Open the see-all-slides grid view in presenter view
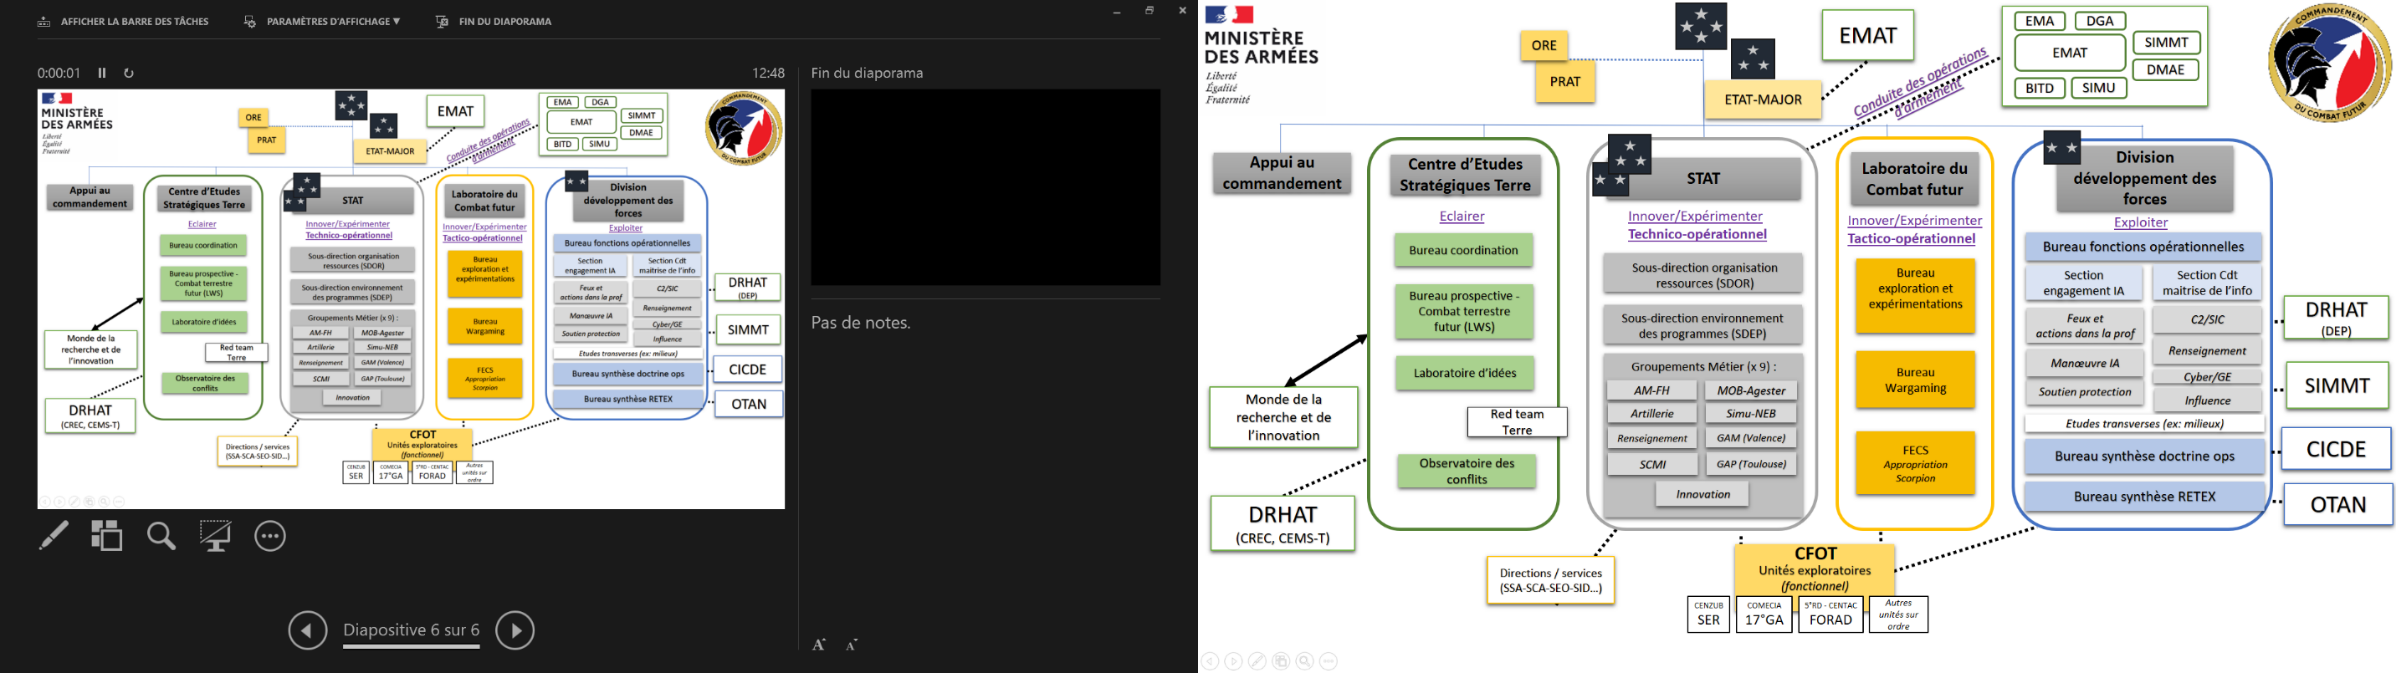The height and width of the screenshot is (673, 2396). tap(106, 536)
